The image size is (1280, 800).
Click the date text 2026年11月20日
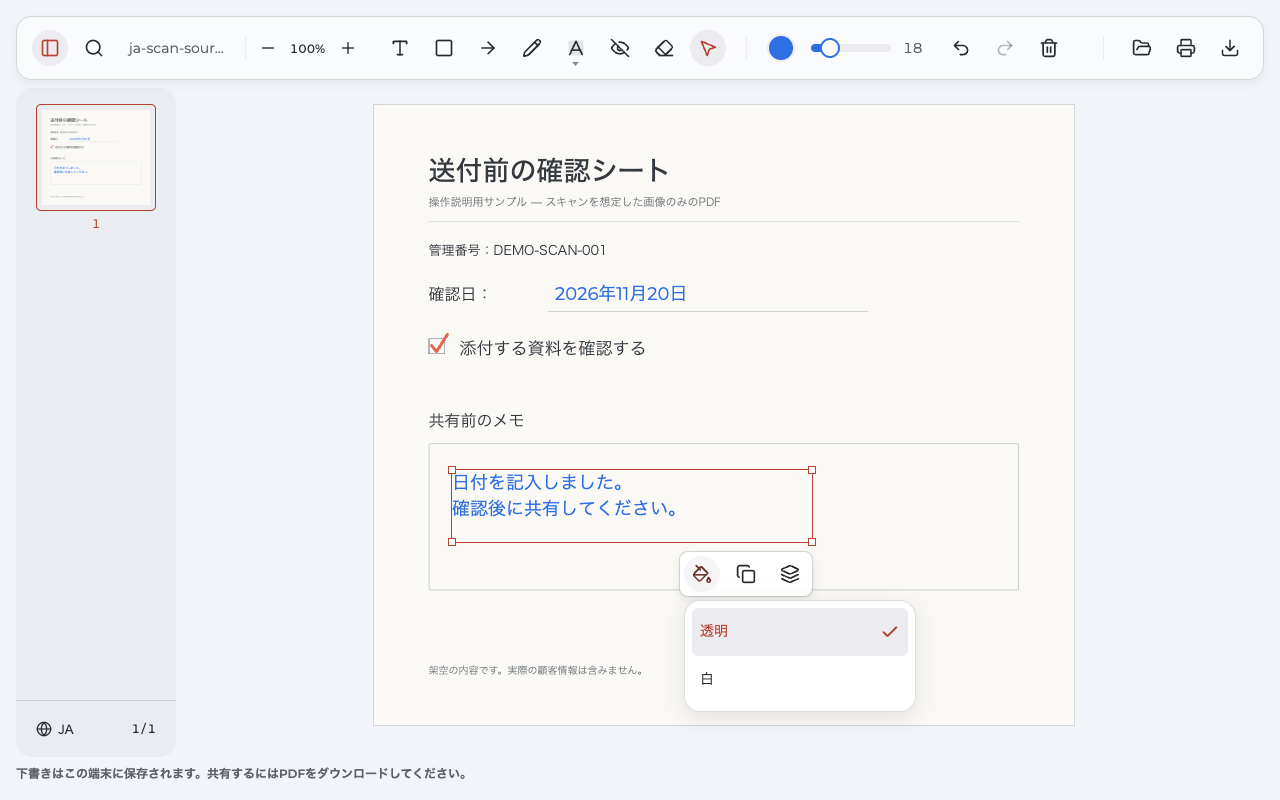point(621,294)
